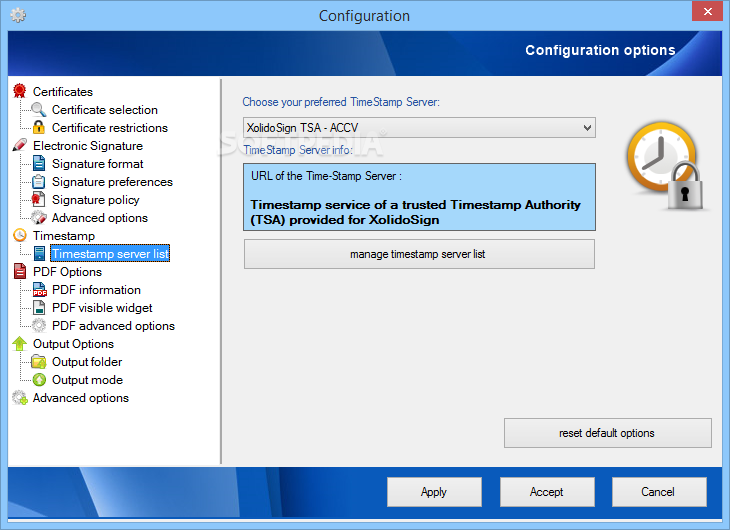Open the Output folder page

(87, 362)
